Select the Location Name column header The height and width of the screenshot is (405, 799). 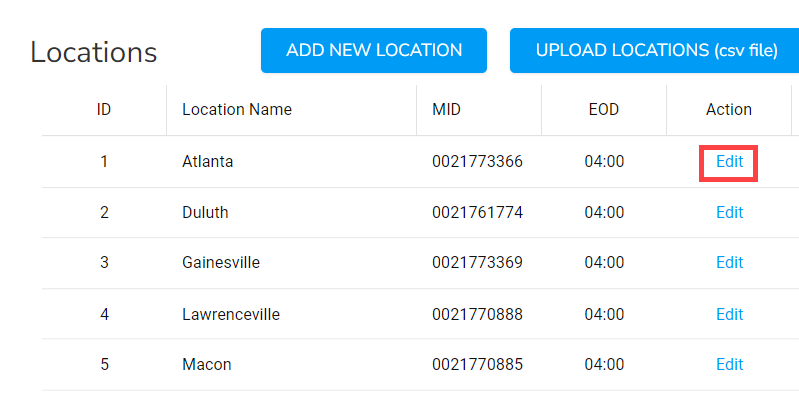coord(237,110)
